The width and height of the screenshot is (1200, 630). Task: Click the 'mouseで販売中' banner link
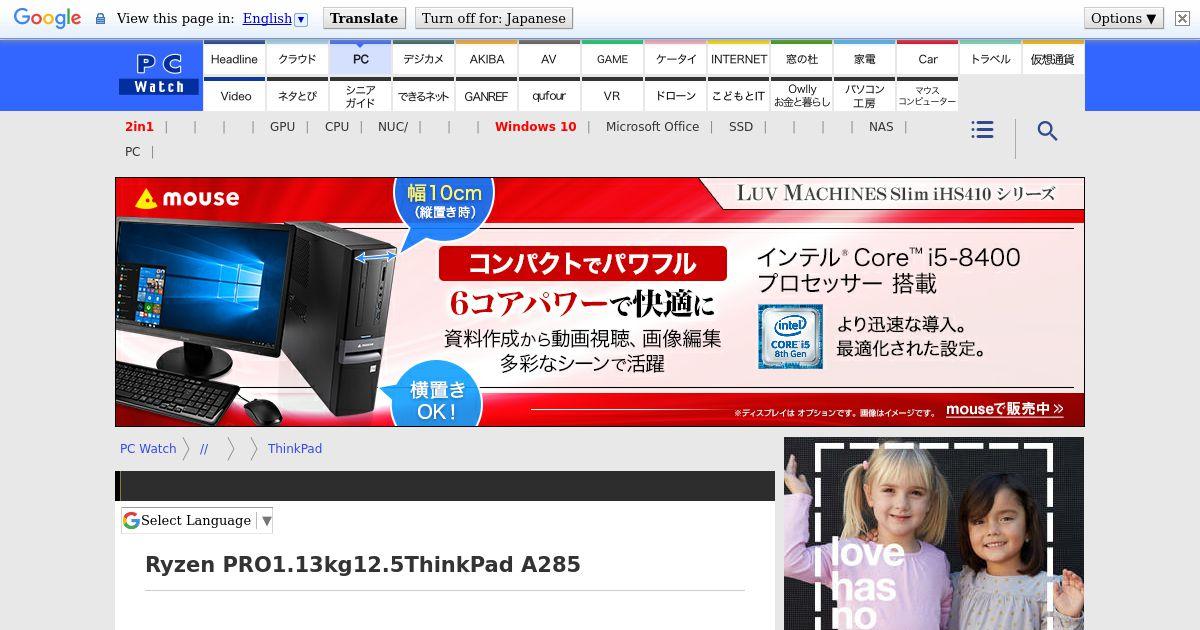pos(1004,409)
